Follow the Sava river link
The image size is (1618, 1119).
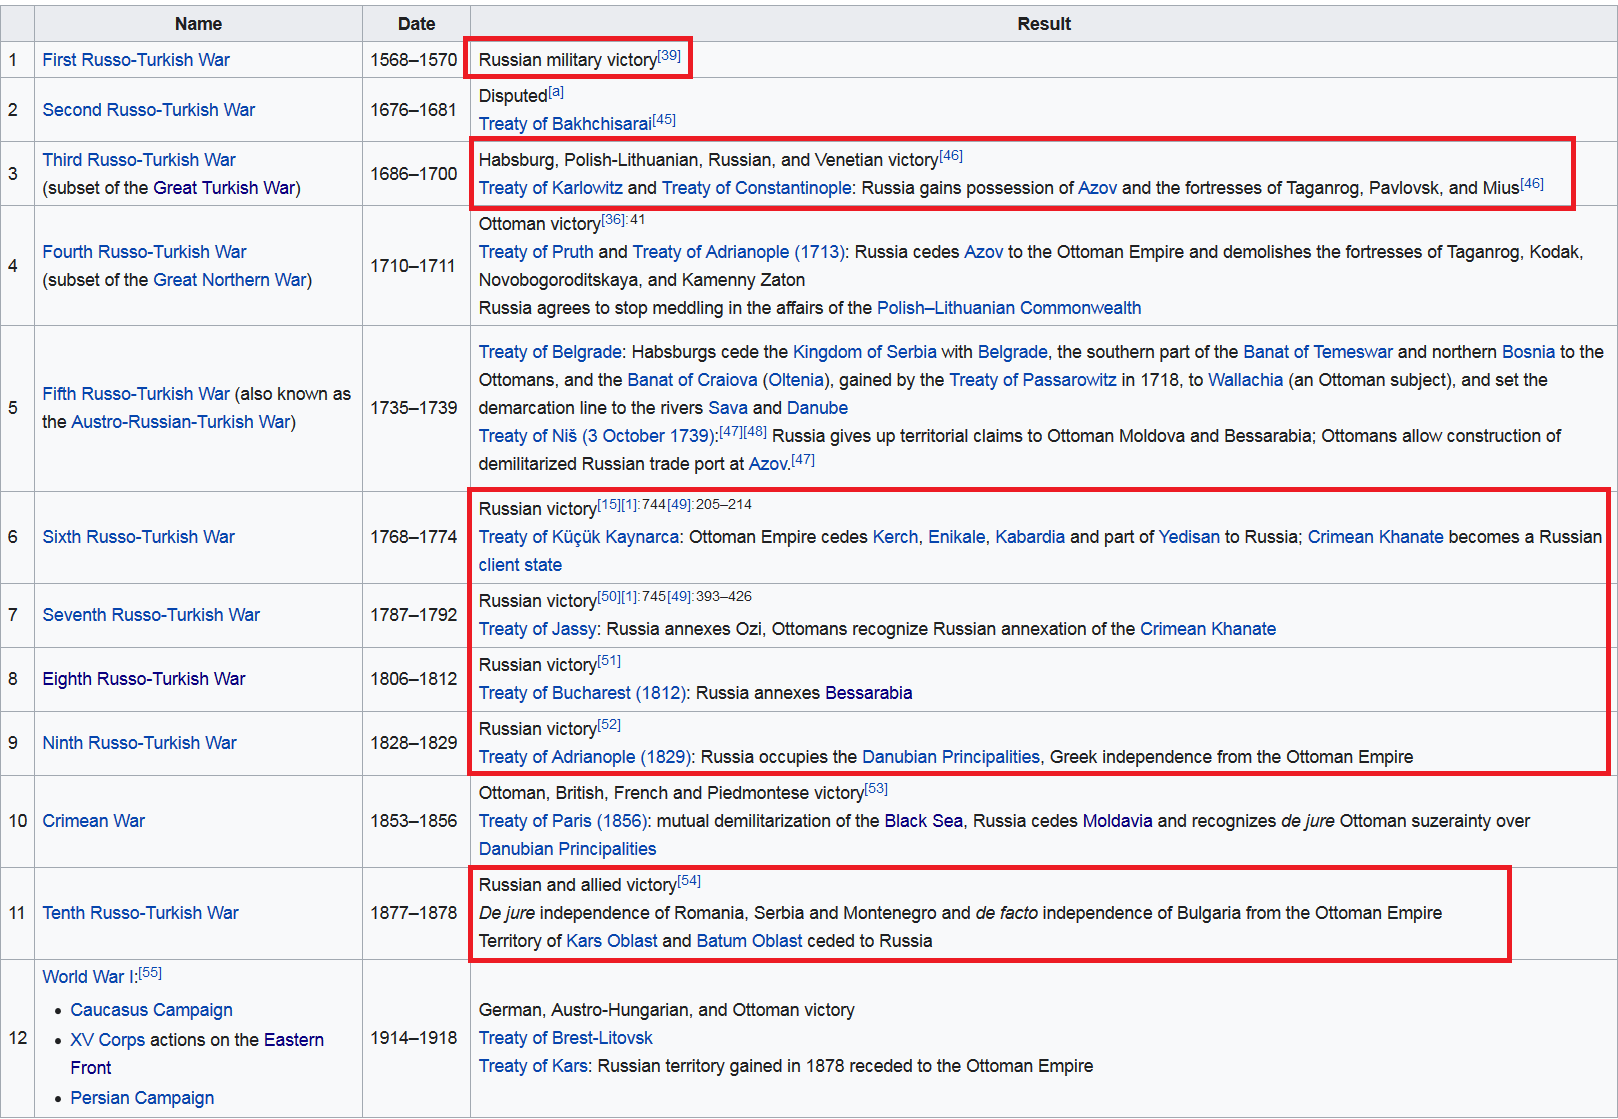coord(728,408)
